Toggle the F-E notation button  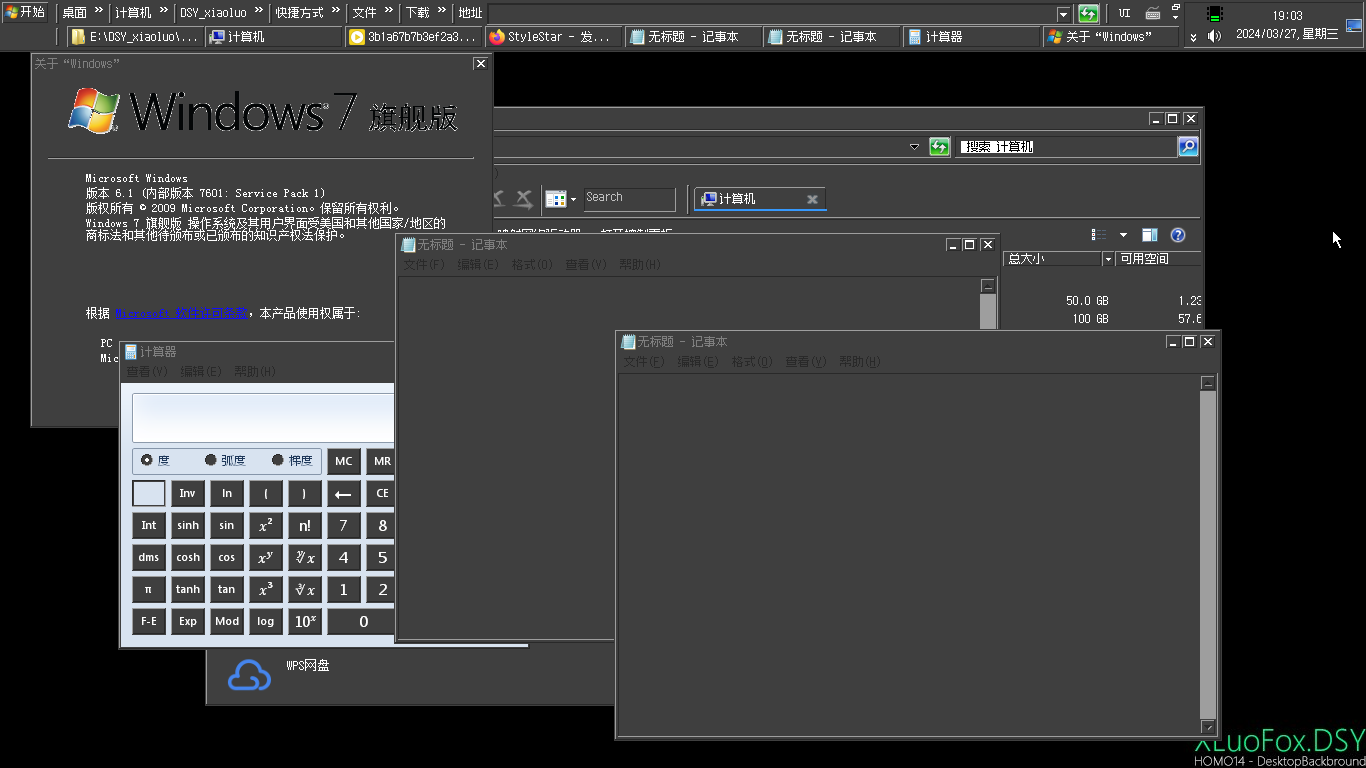point(149,622)
